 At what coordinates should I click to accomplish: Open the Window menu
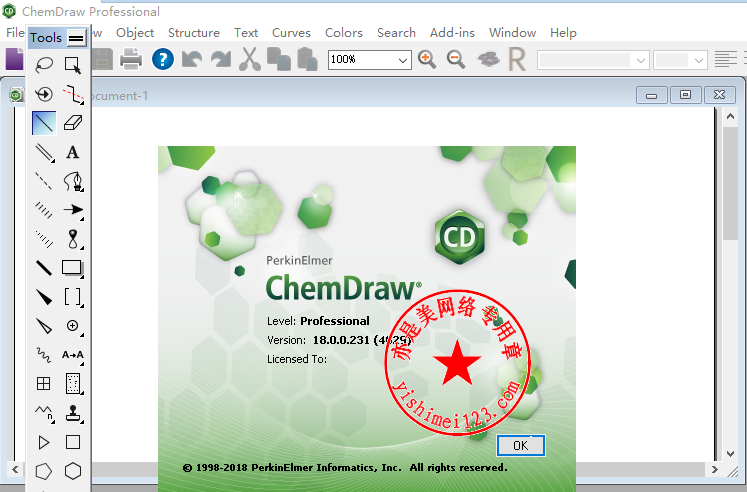pyautogui.click(x=512, y=32)
